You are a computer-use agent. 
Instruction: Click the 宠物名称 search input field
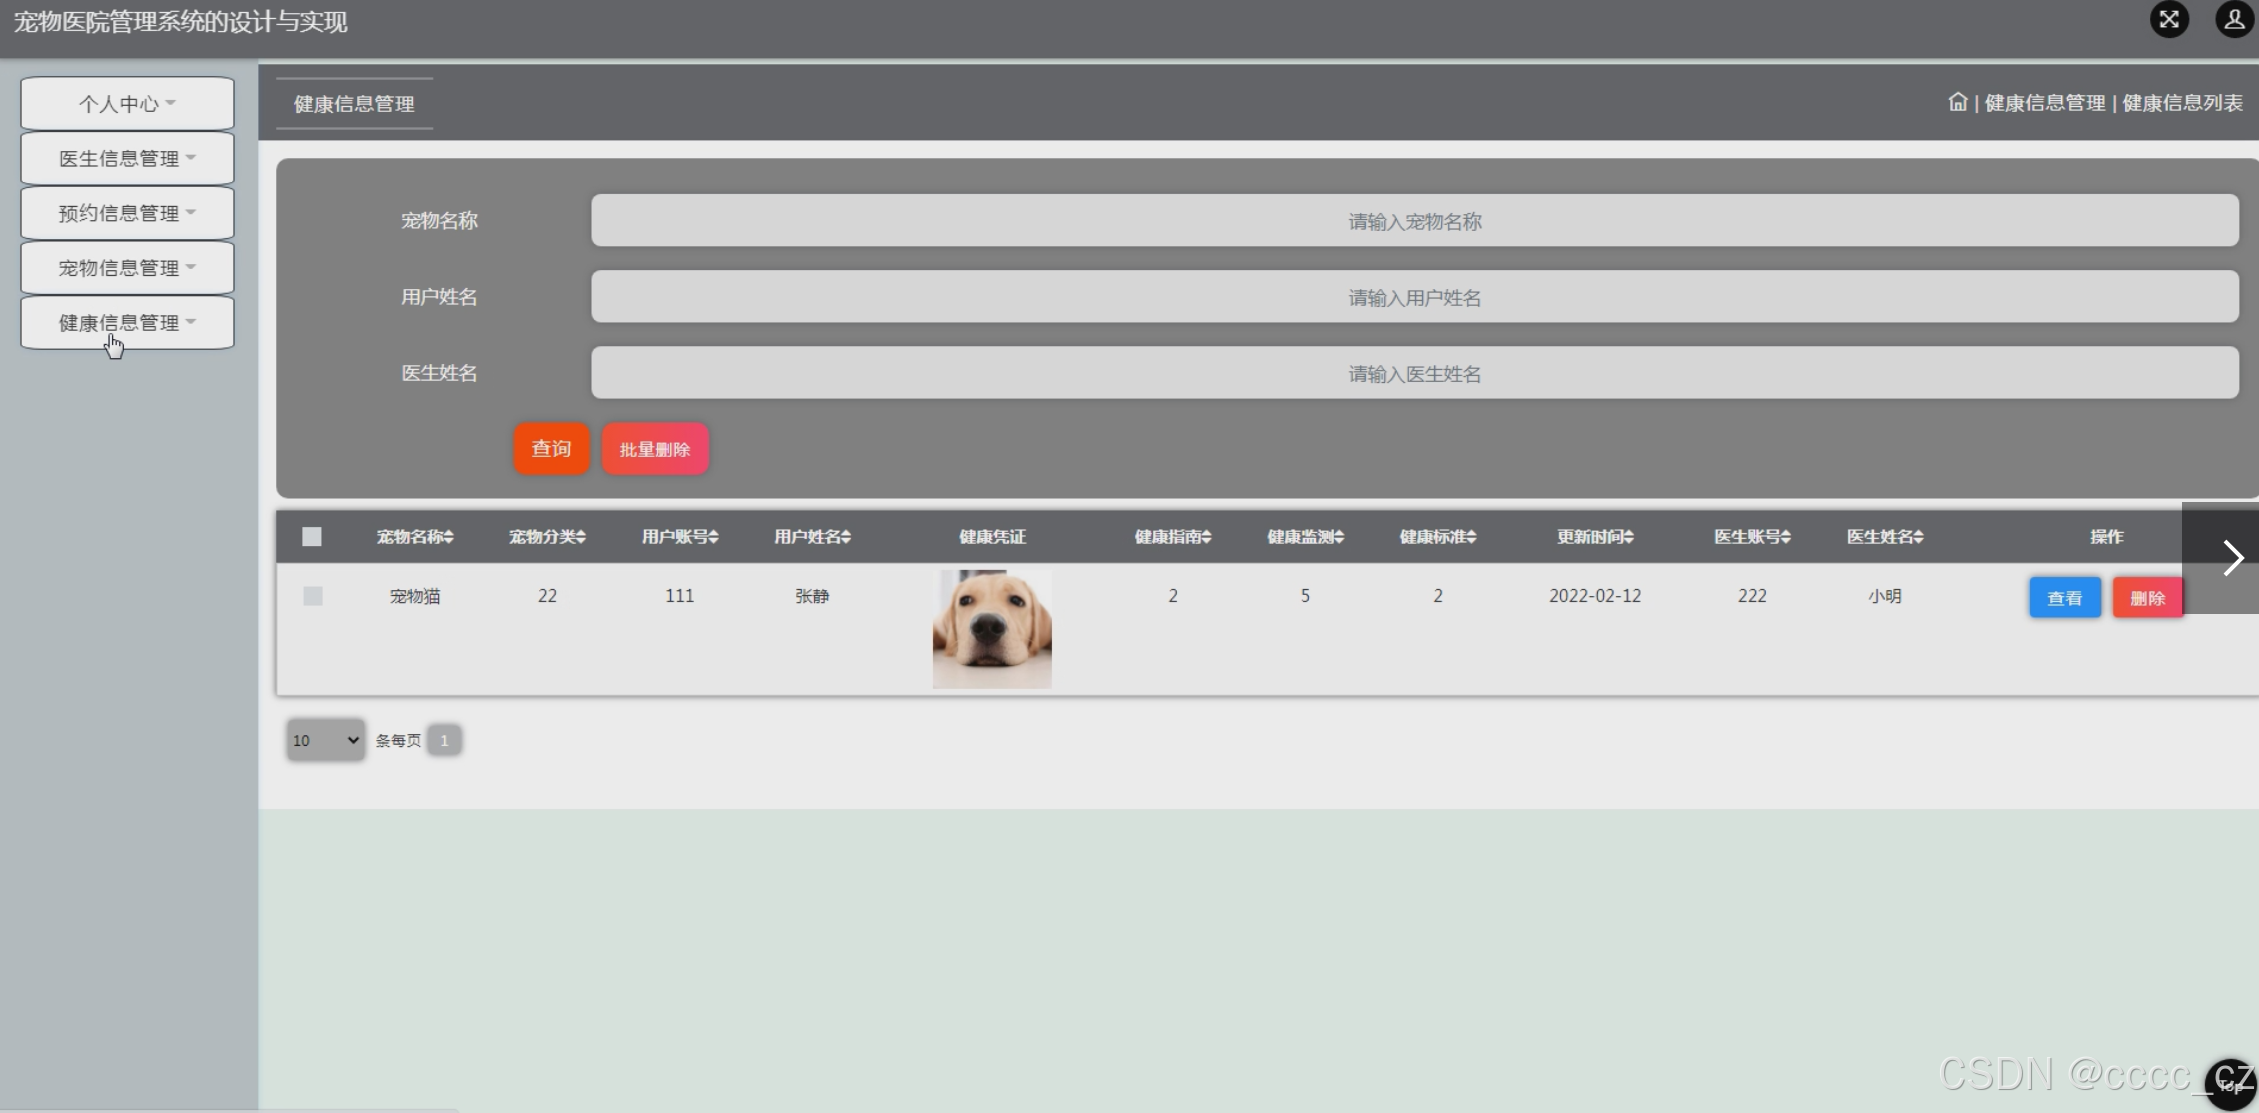[x=1414, y=221]
